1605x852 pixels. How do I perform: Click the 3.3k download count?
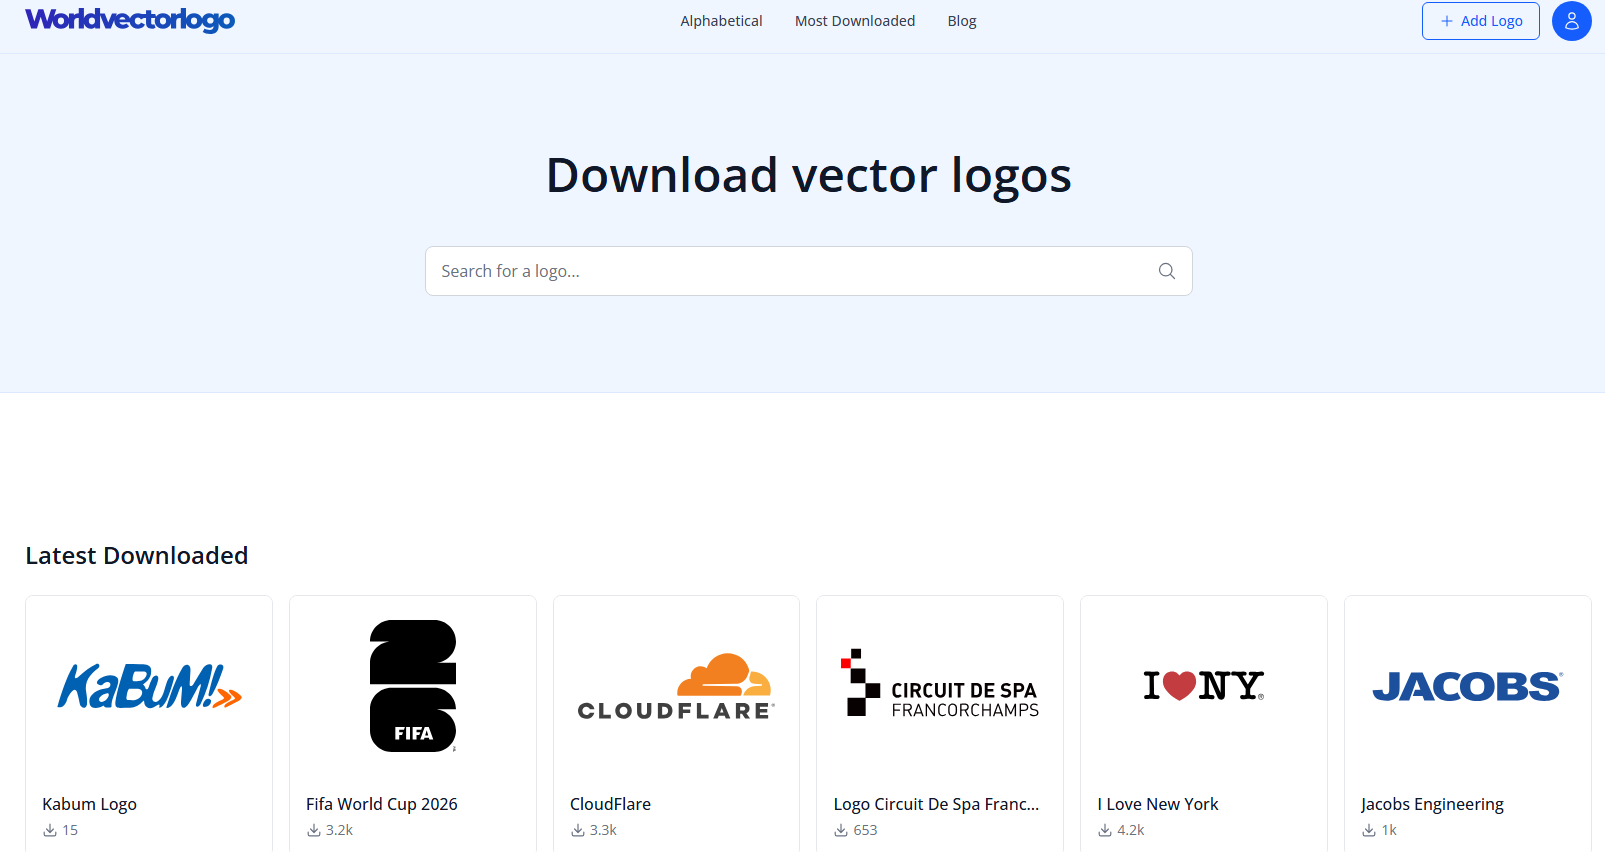(603, 830)
